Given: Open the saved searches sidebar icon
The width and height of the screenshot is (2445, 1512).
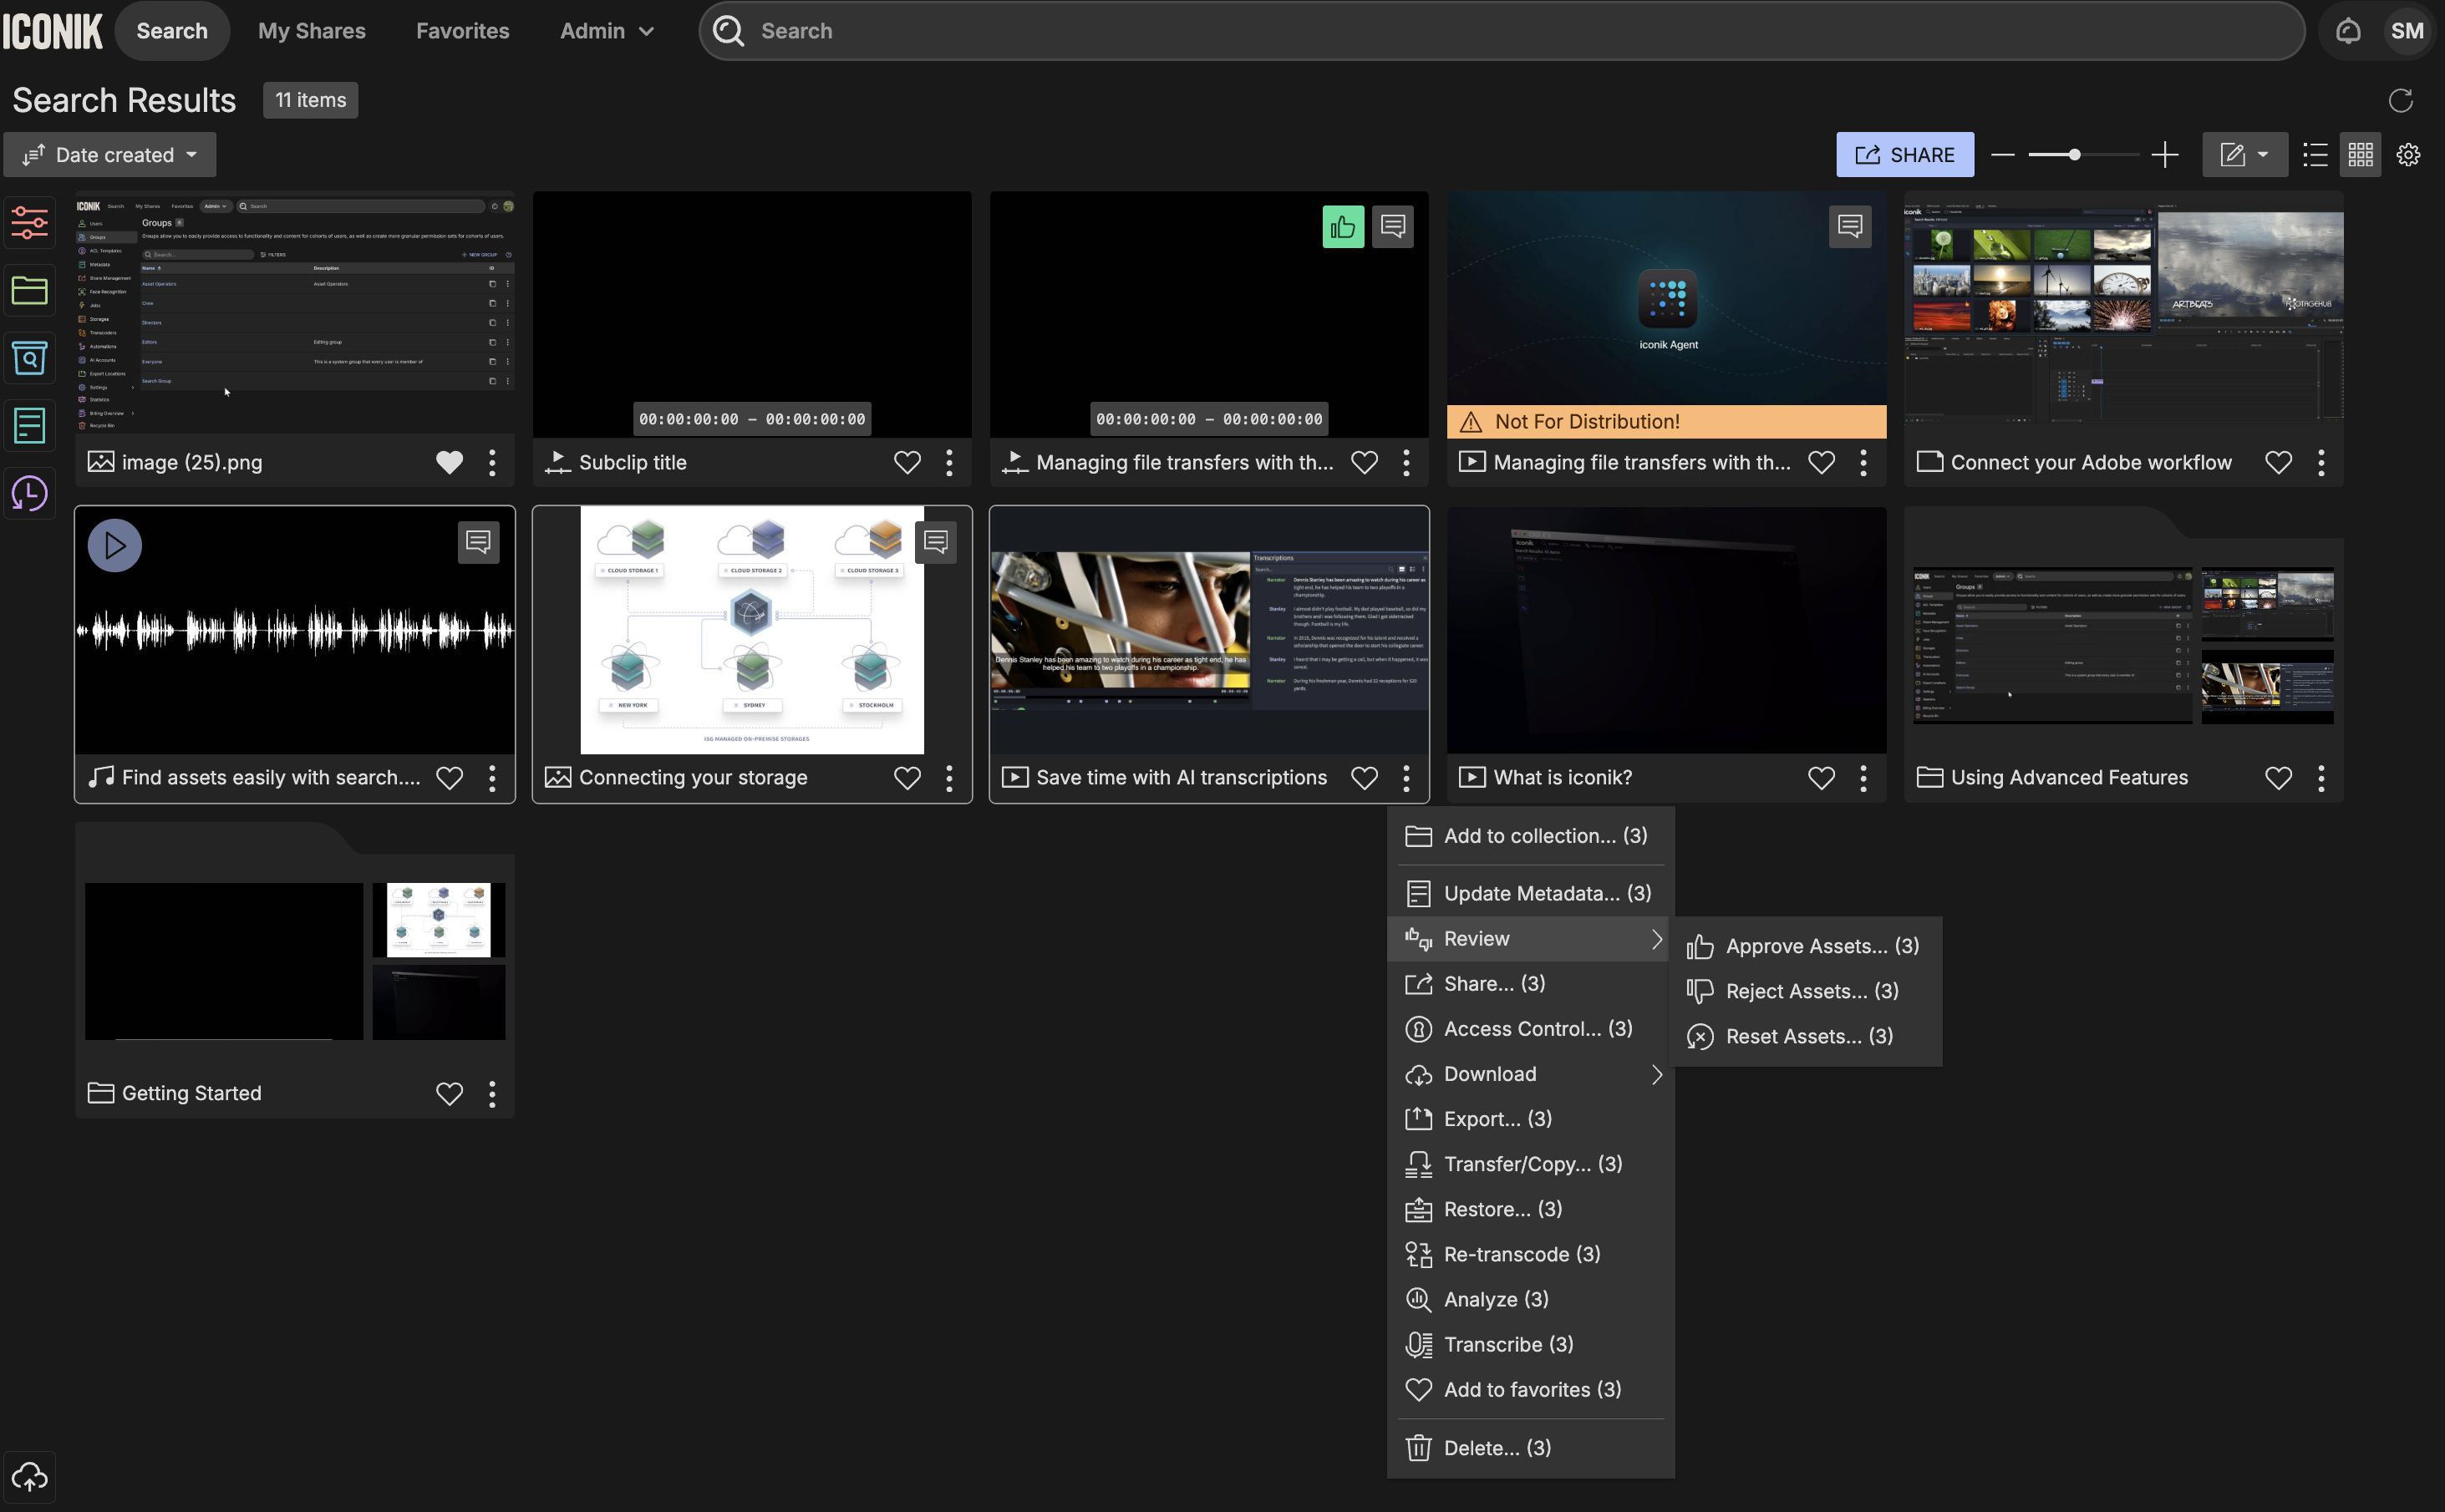Looking at the screenshot, I should click(x=30, y=358).
